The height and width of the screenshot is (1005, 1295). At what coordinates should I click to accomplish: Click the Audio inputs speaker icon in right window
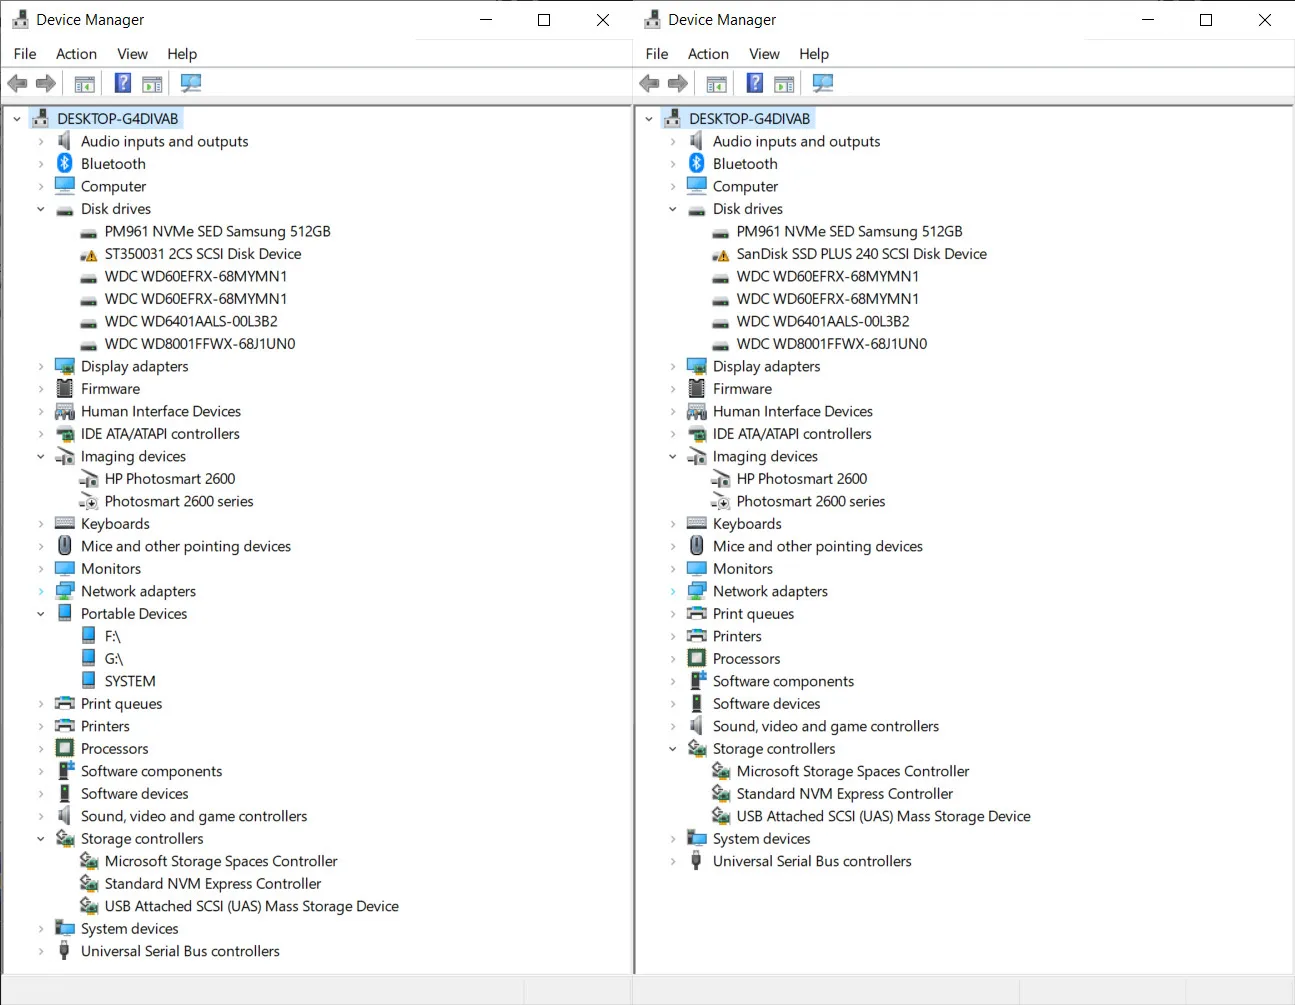(697, 141)
